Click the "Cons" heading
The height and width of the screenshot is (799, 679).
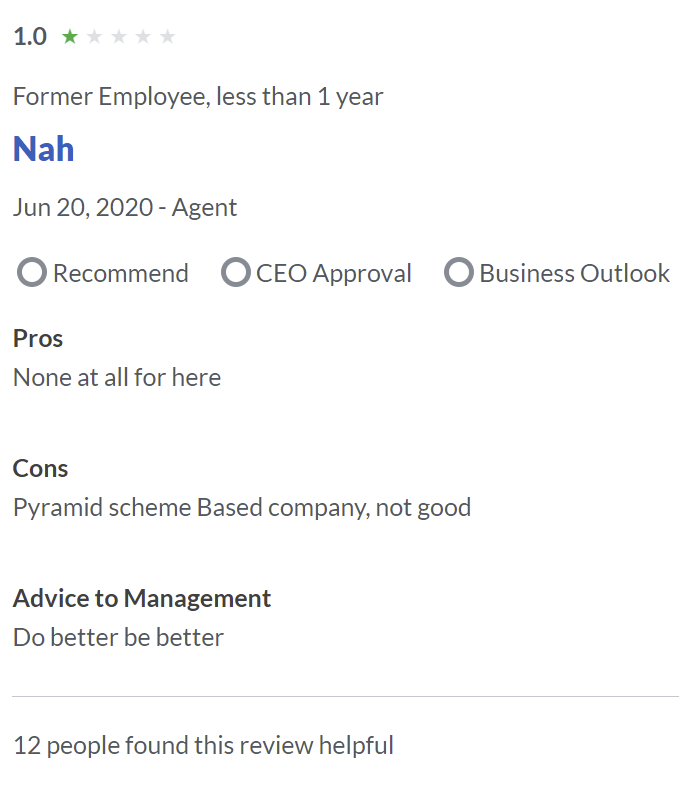coord(41,468)
